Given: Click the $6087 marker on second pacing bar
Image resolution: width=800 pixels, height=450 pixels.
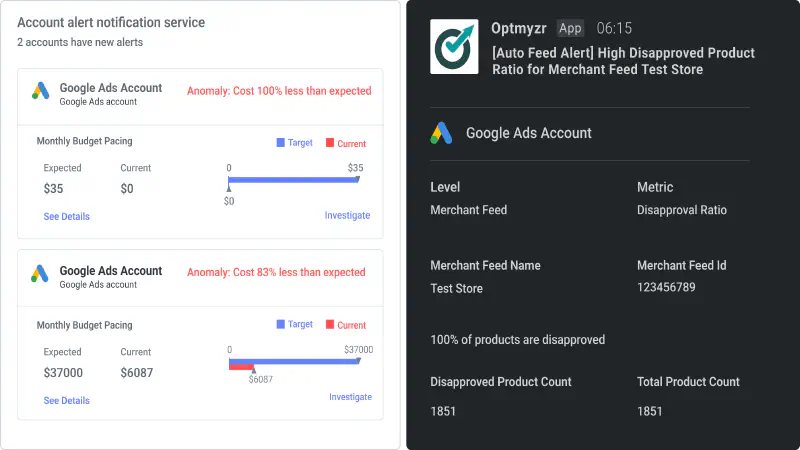Looking at the screenshot, I should click(254, 370).
